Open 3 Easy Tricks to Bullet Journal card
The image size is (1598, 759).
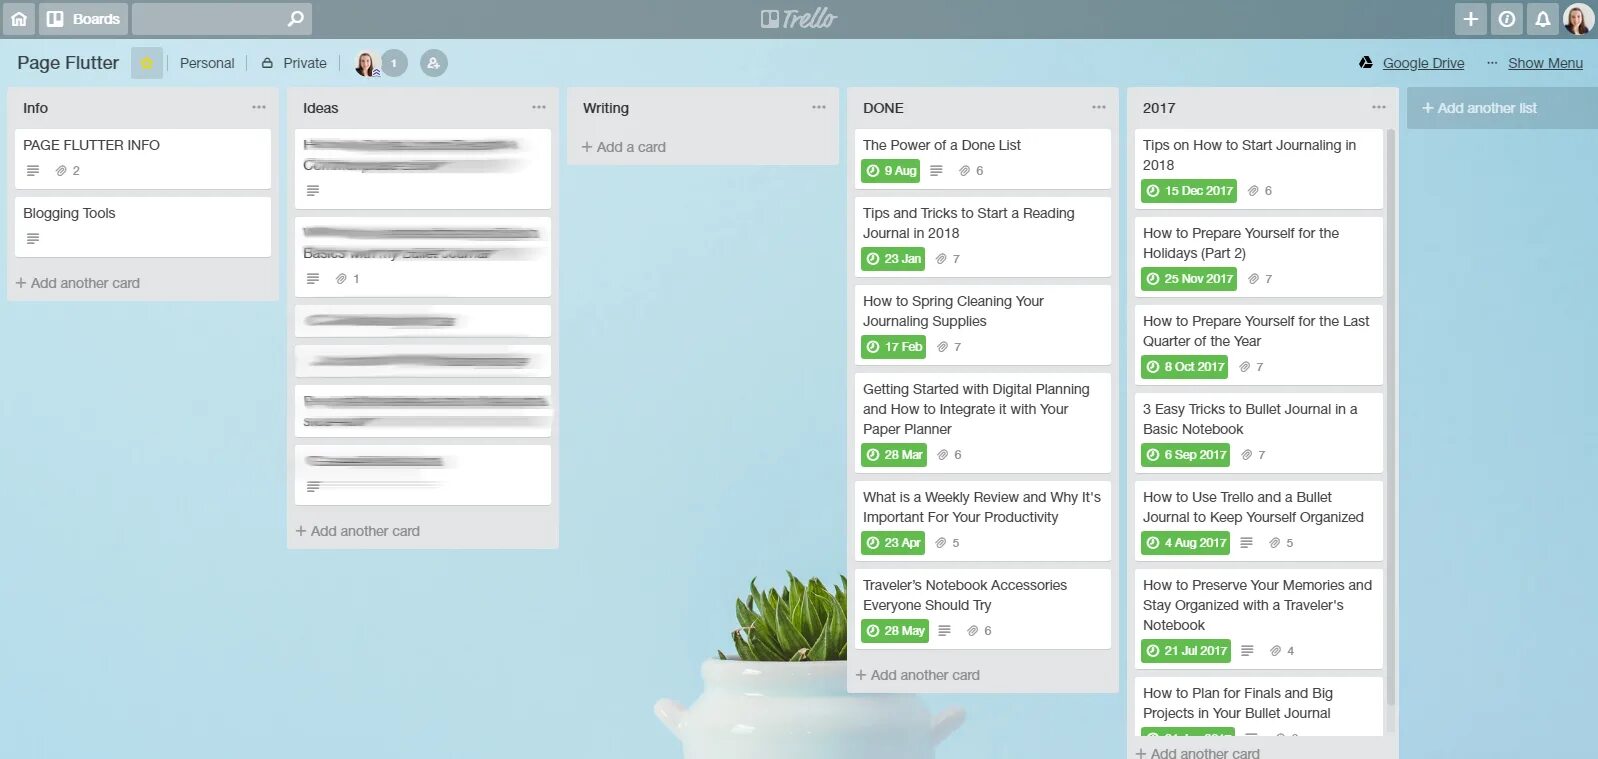click(x=1259, y=432)
